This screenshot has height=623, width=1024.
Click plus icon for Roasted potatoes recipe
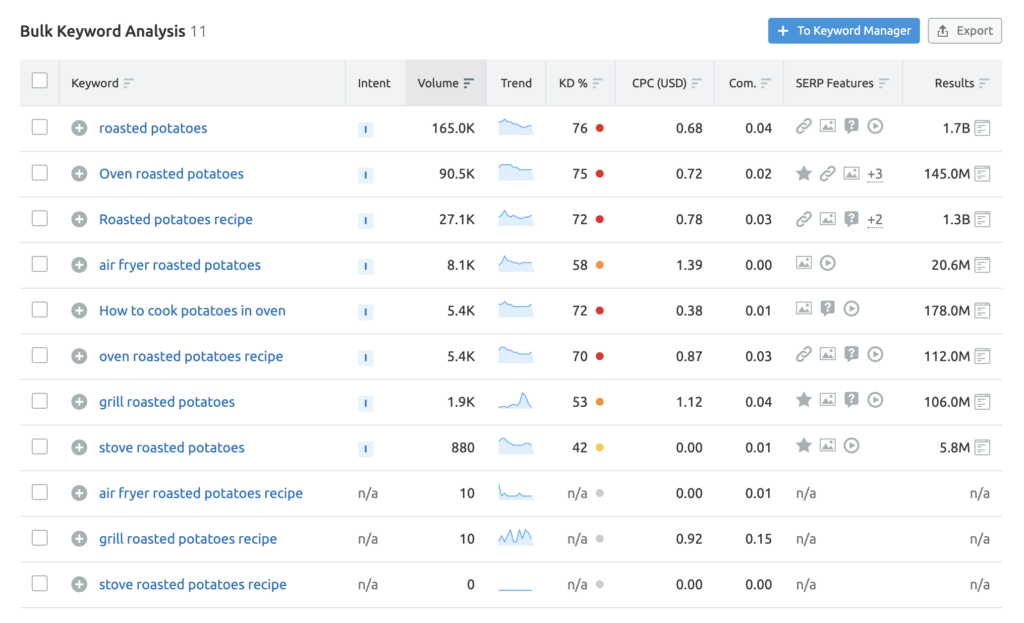coord(79,219)
